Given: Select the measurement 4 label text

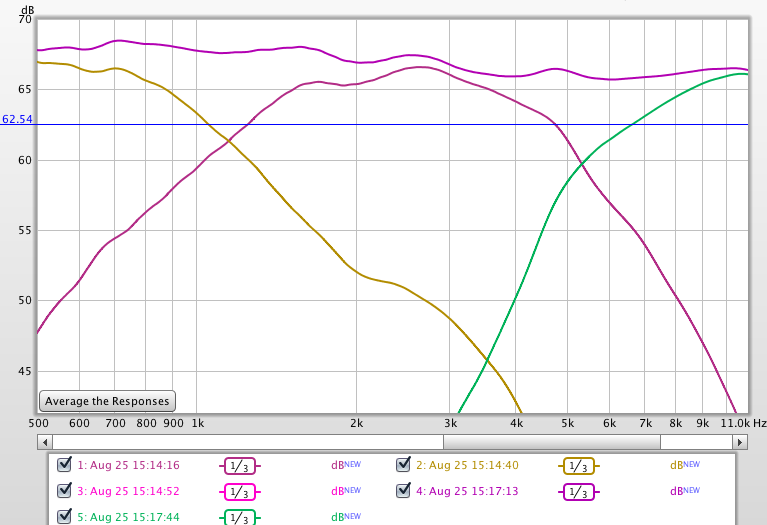Looking at the screenshot, I should point(466,491).
